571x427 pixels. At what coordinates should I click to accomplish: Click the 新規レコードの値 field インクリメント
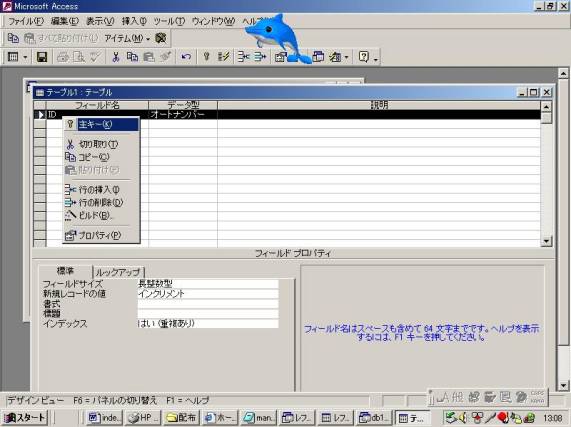click(208, 293)
